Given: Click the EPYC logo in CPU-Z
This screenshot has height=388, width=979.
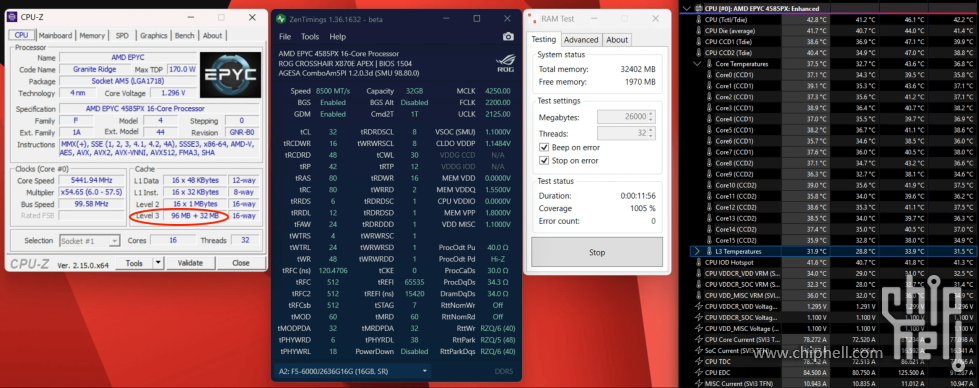Looking at the screenshot, I should (231, 74).
